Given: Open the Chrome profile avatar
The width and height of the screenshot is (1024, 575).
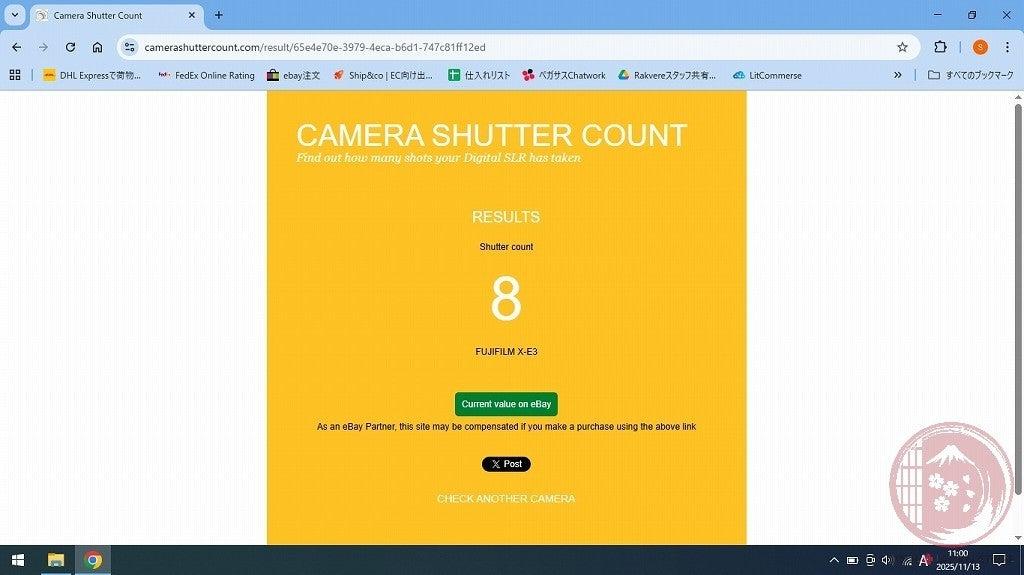Looking at the screenshot, I should [980, 47].
